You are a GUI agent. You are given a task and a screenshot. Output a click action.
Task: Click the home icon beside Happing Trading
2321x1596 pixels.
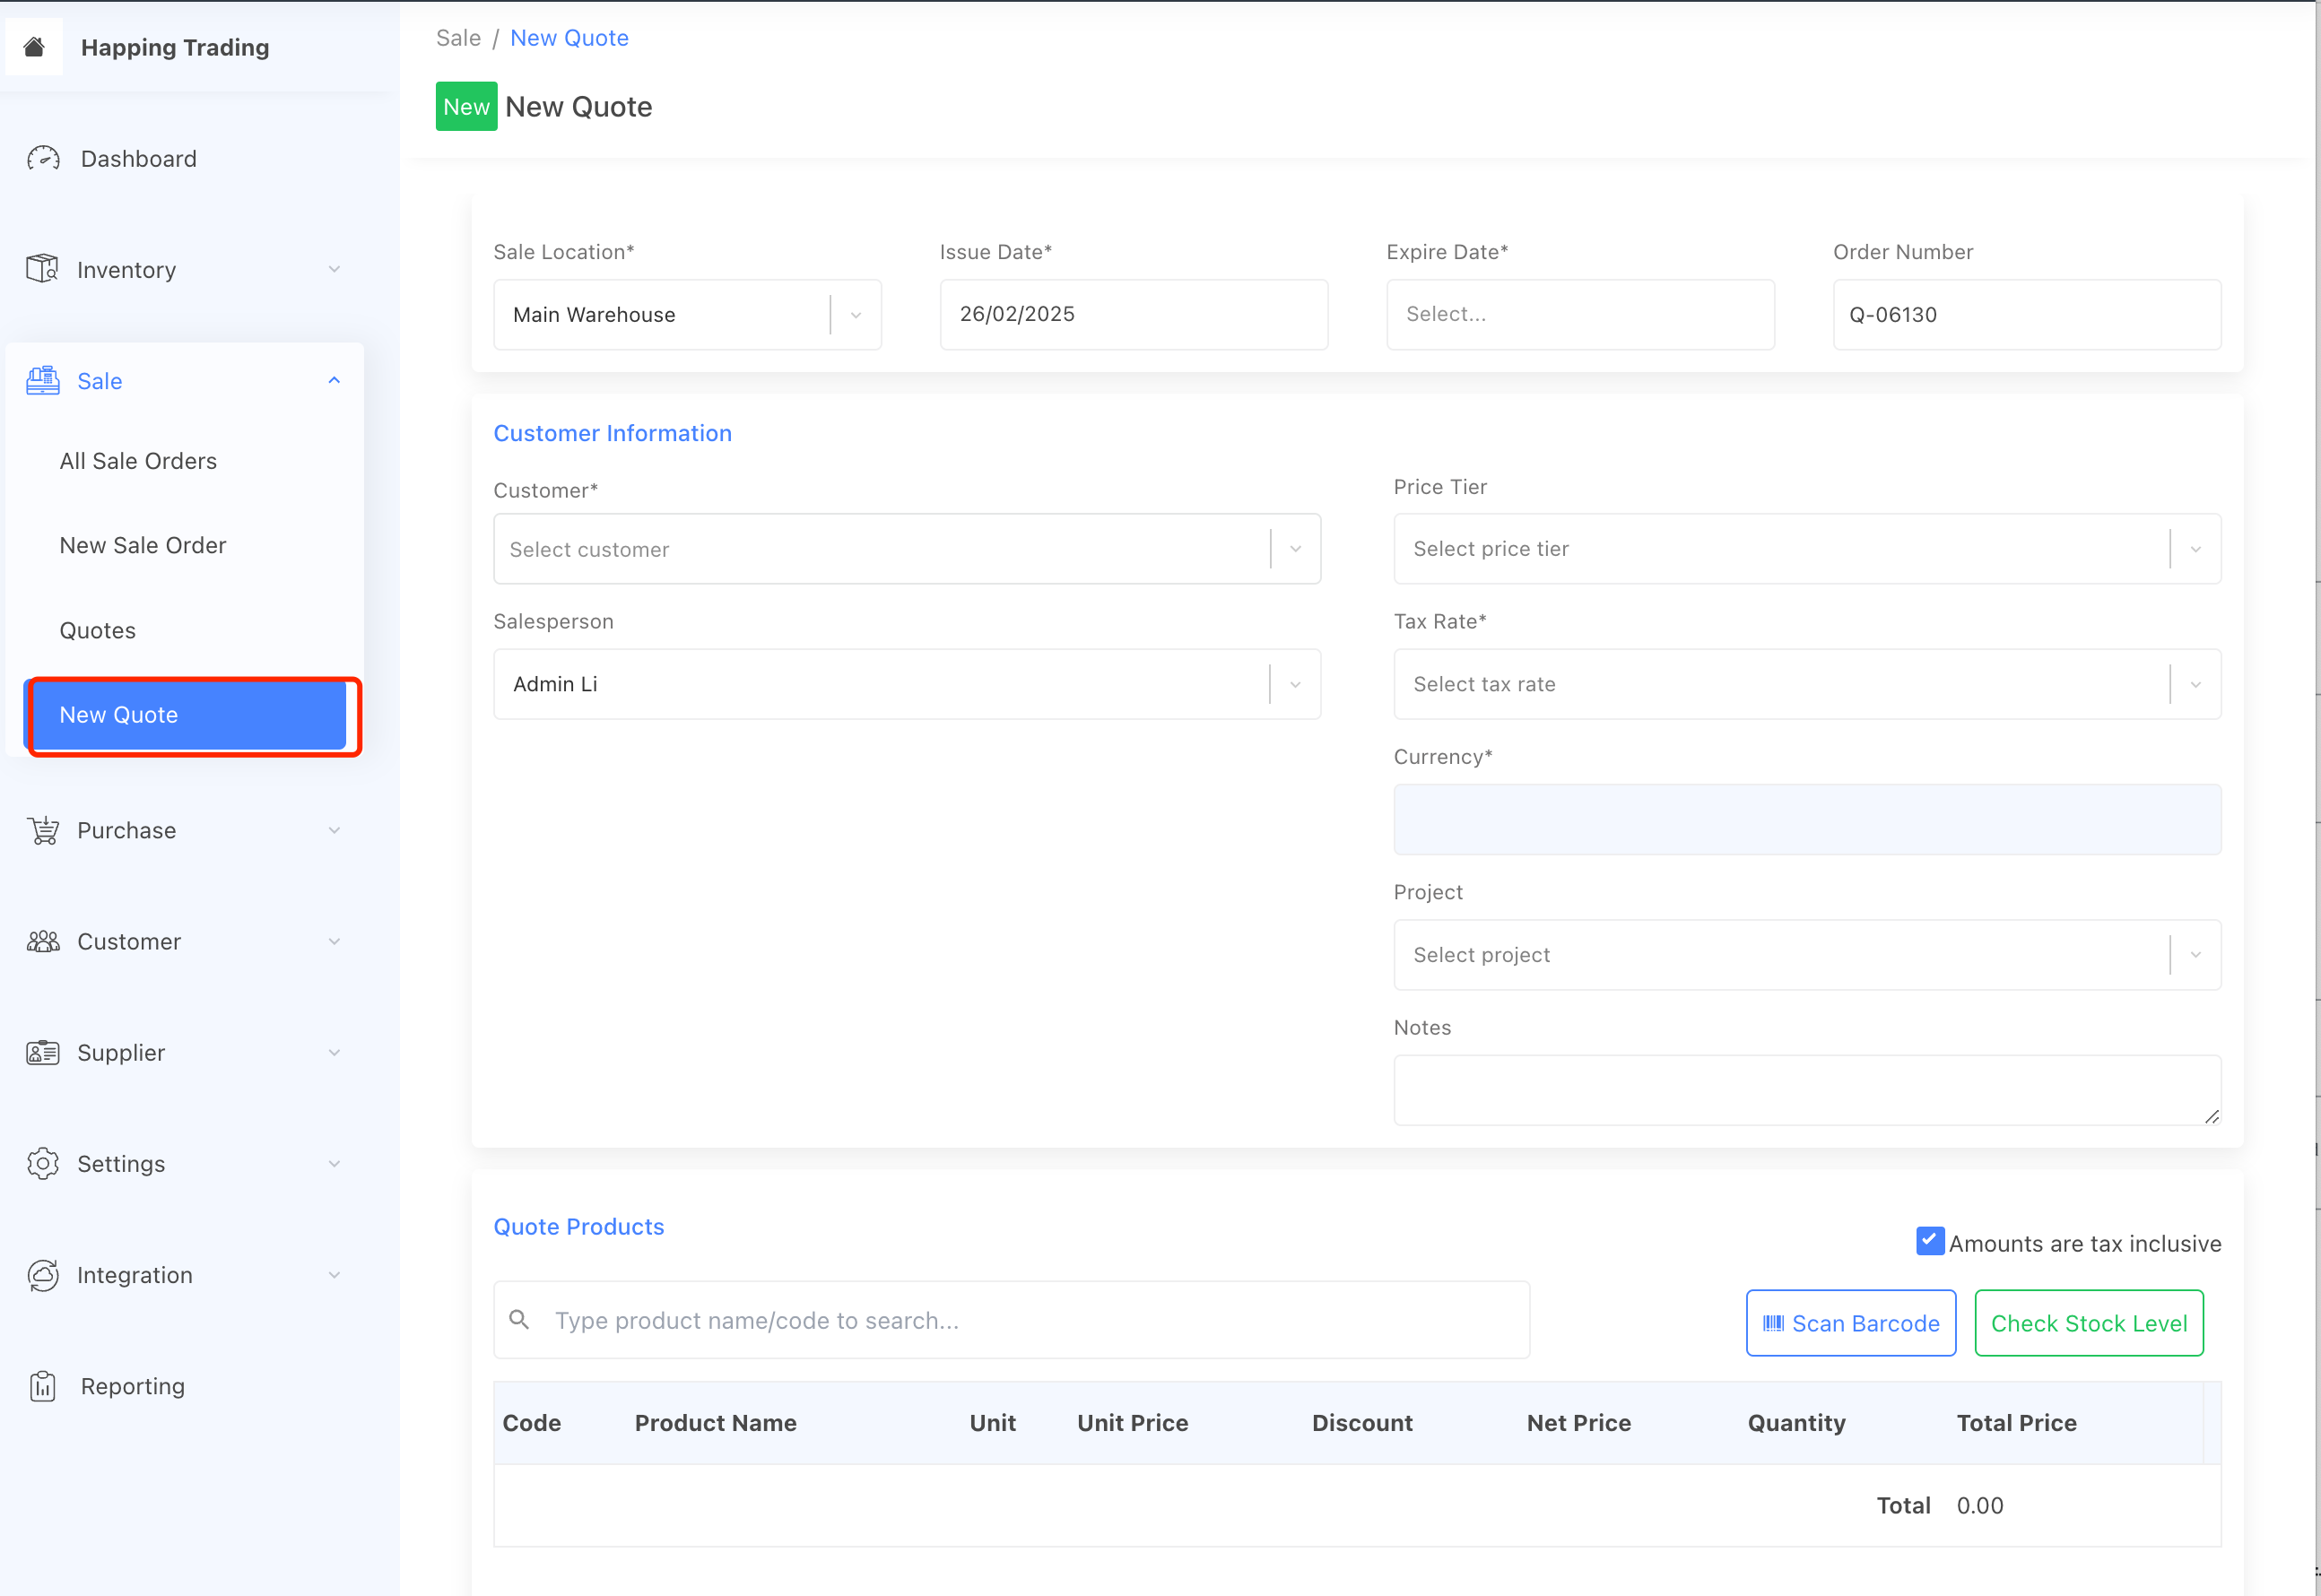click(34, 47)
